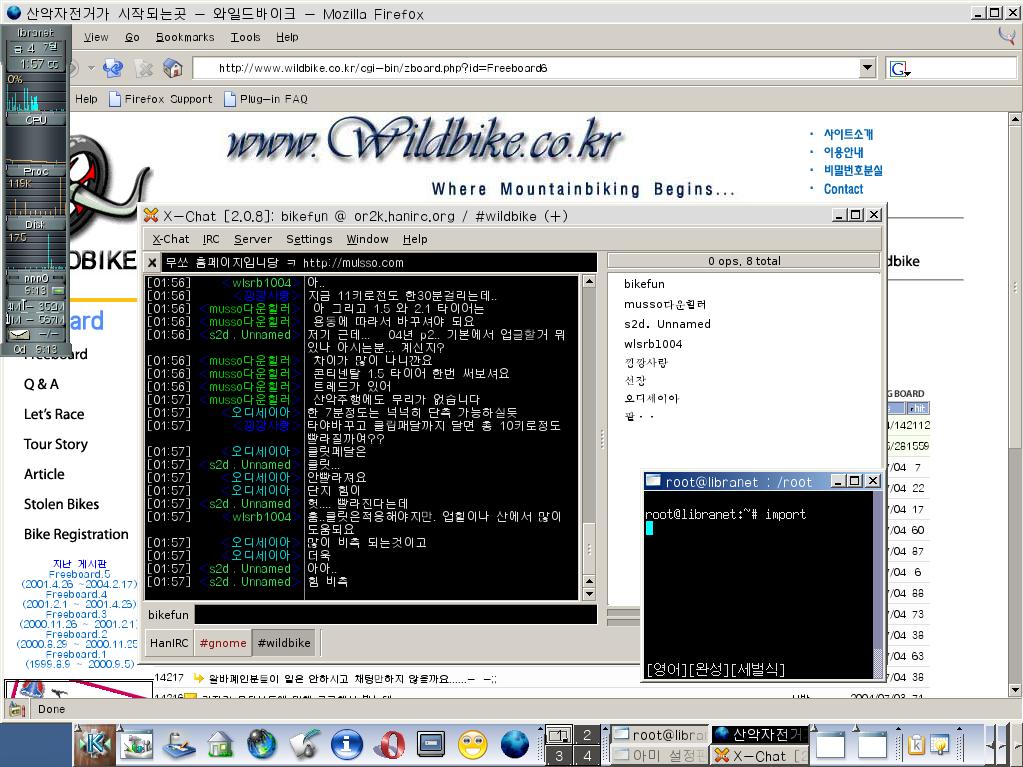Screen dimensions: 1023x767
Task: Switch to virtual desktop 4
Action: pos(587,756)
